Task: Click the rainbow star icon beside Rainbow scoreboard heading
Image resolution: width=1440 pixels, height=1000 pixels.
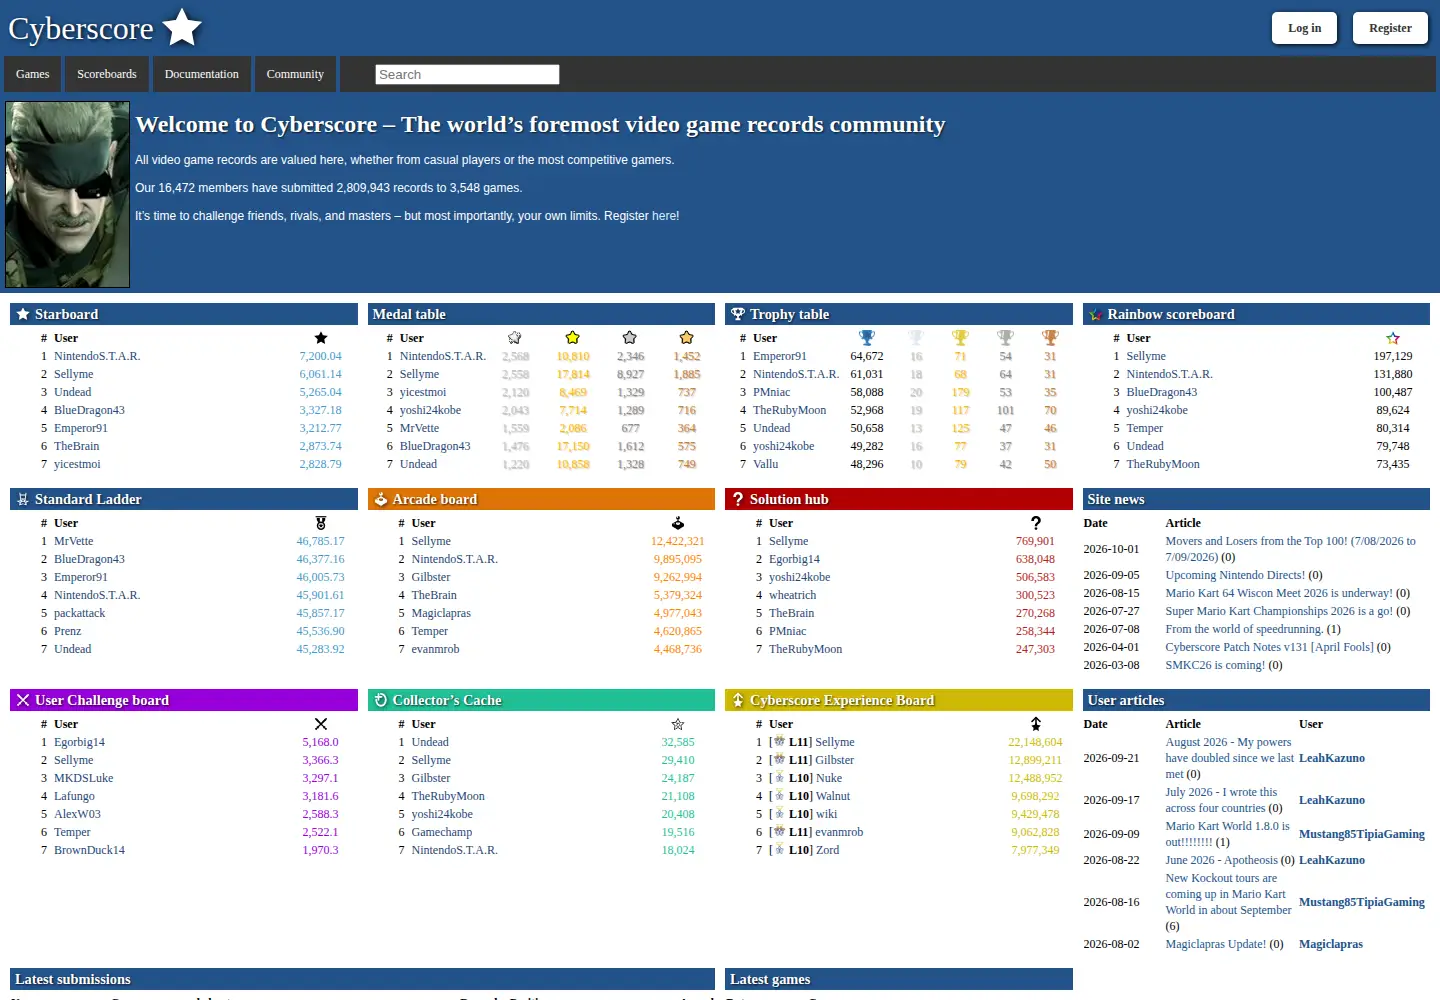Action: (1096, 315)
